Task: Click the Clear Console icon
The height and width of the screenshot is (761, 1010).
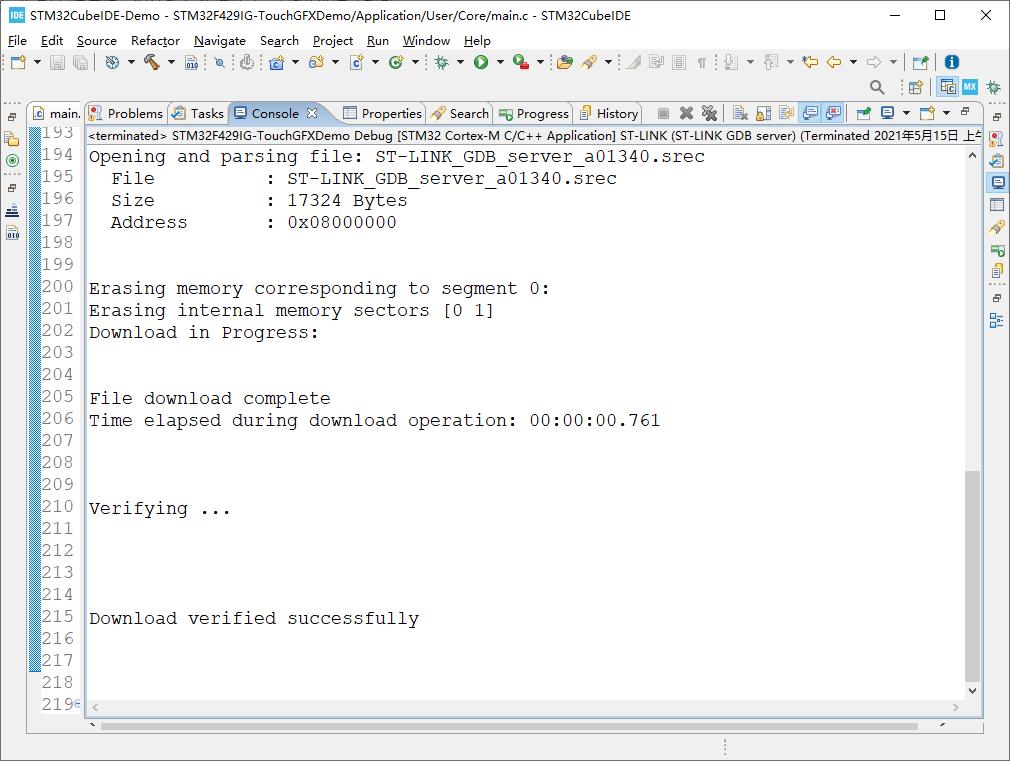Action: [740, 113]
